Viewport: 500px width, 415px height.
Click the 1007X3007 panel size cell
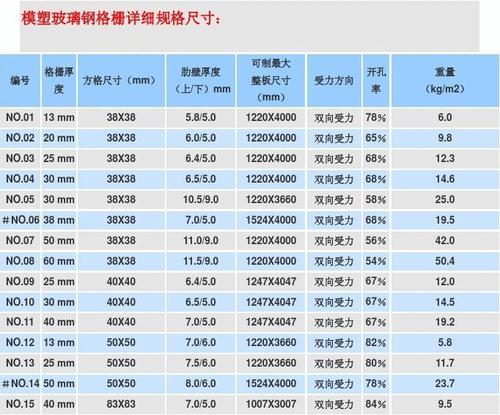[x=271, y=404]
